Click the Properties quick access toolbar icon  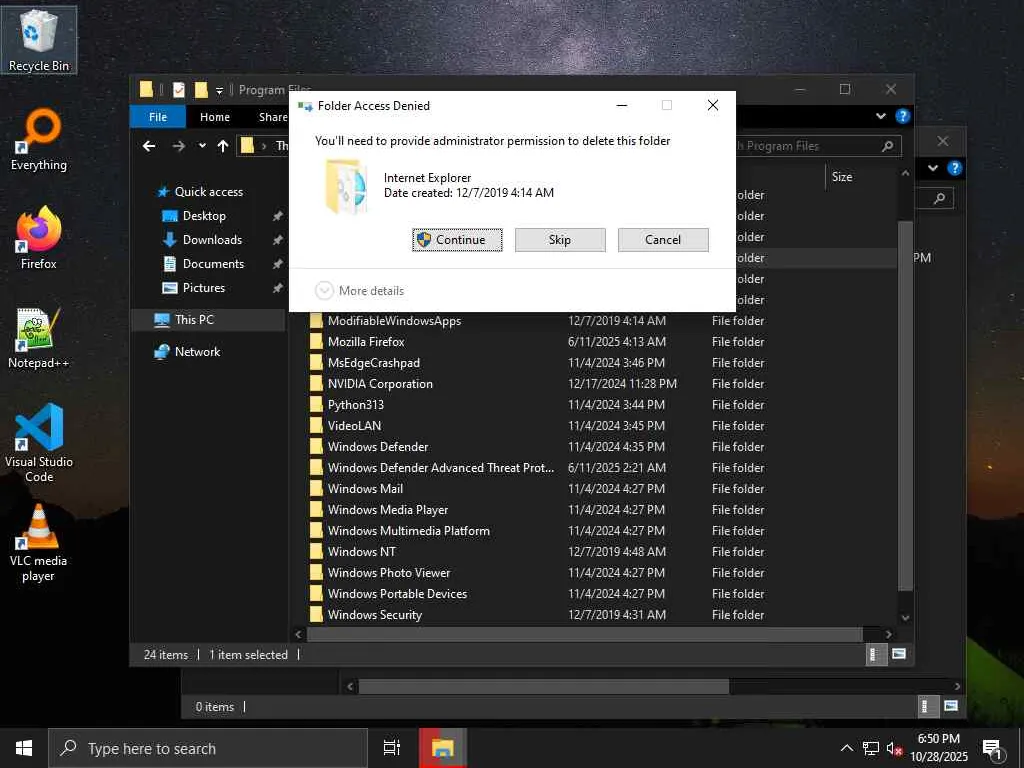[x=178, y=90]
